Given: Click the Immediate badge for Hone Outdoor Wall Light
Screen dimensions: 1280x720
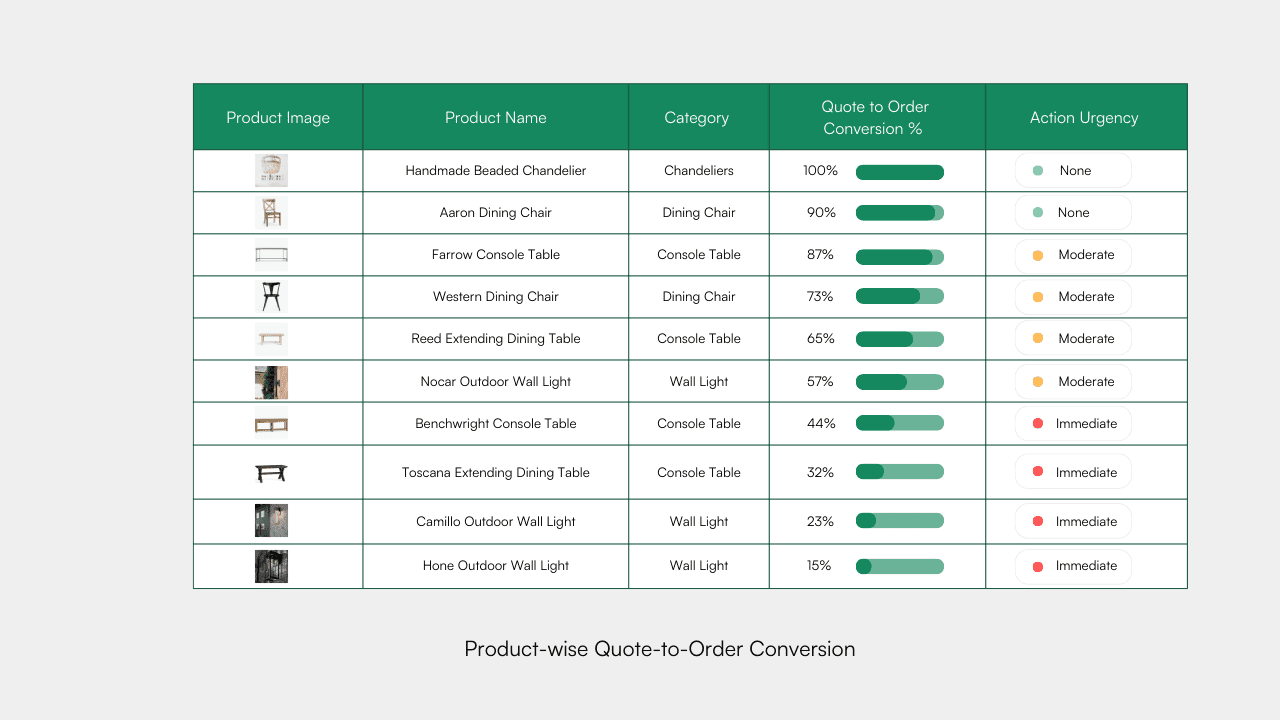Looking at the screenshot, I should (1073, 566).
